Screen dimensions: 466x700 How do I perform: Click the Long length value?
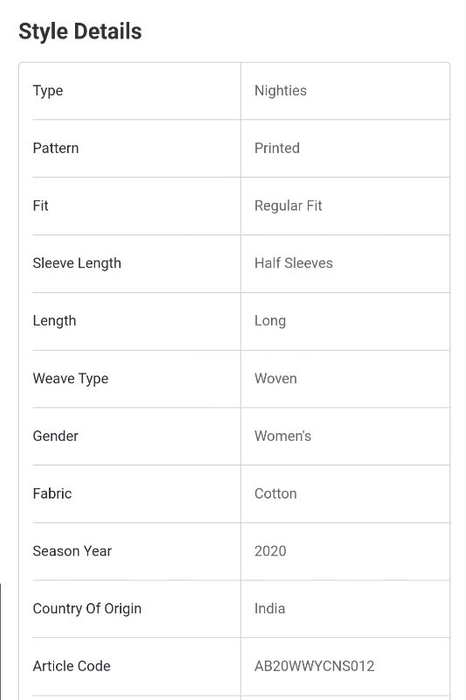(270, 321)
